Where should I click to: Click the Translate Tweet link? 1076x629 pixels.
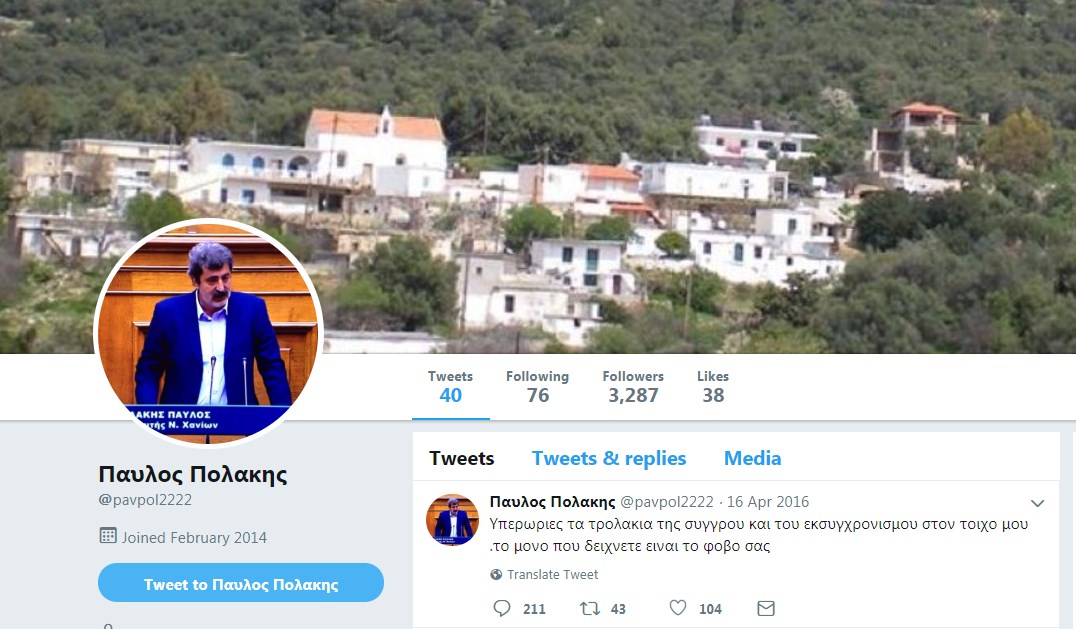point(552,575)
